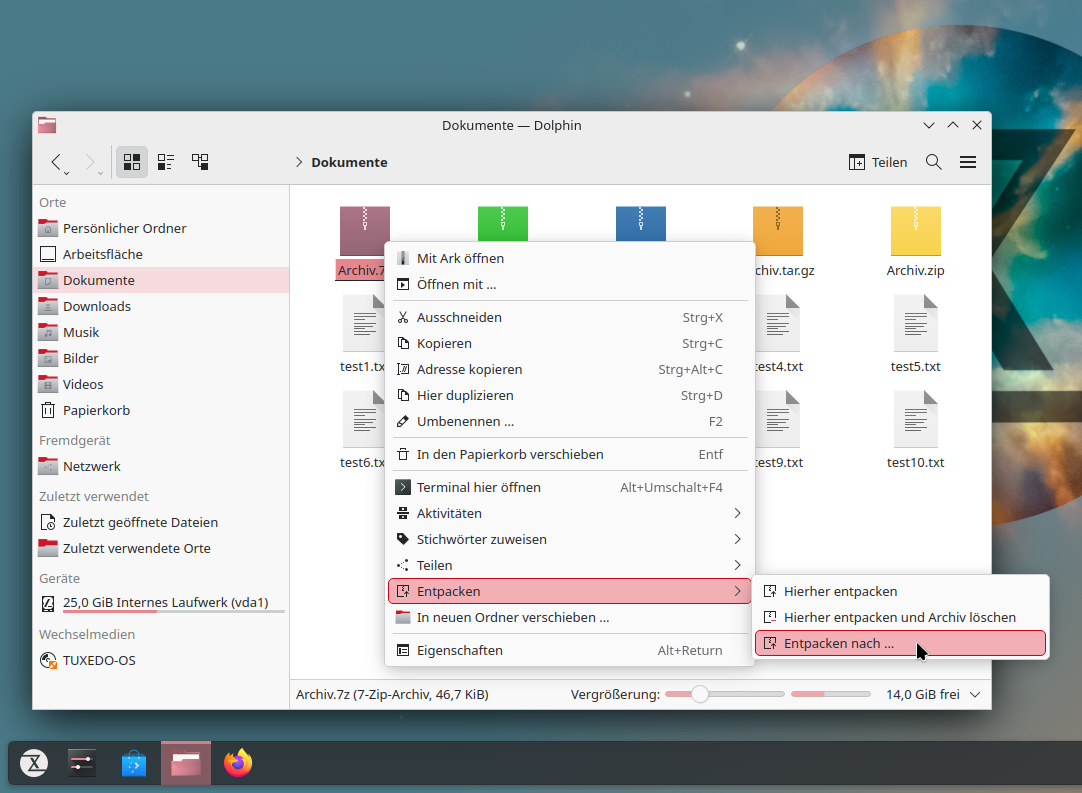Choose Adresse kopieren
Screen dimensions: 1082x793
coord(570,370)
